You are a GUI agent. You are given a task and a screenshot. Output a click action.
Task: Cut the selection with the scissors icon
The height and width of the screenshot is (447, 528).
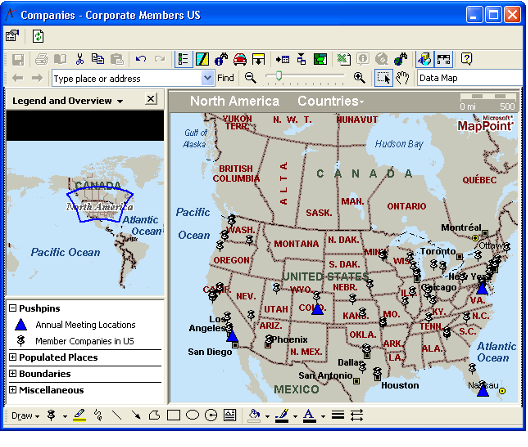pos(79,59)
